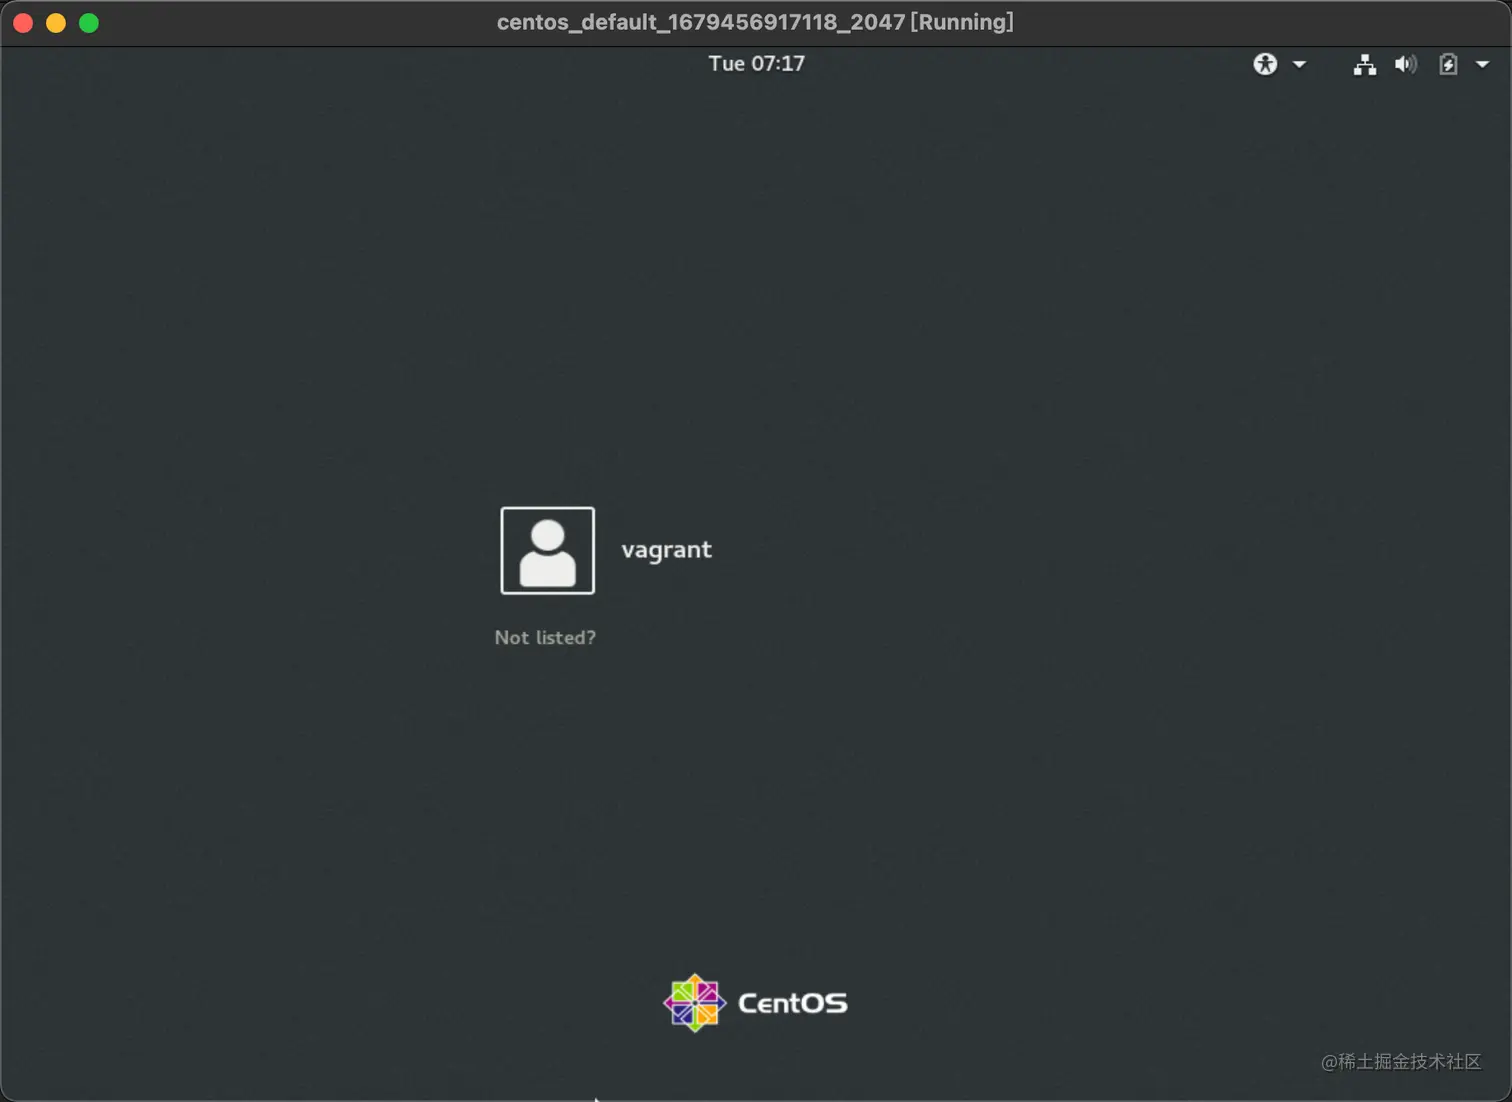The height and width of the screenshot is (1102, 1512).
Task: Open the clock showing Tue 07:17
Action: pyautogui.click(x=756, y=64)
